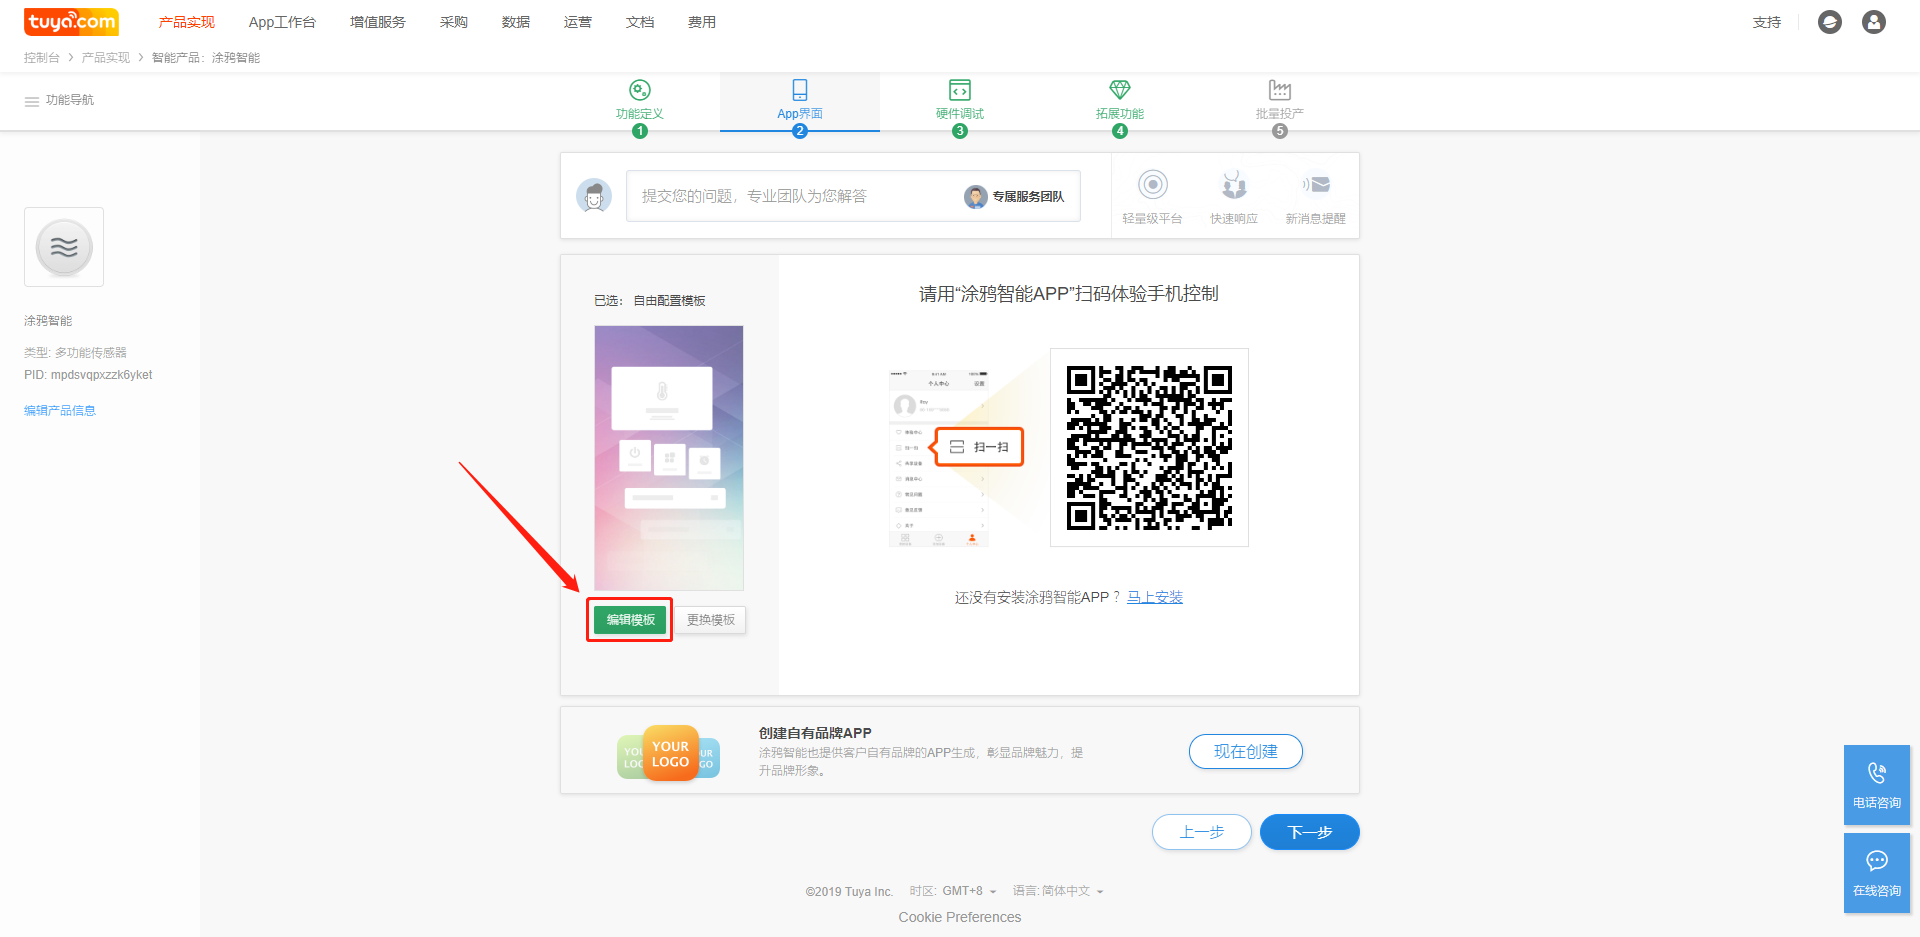The image size is (1920, 937).
Task: Open the 语言 简体中文 dropdown
Action: [x=1058, y=891]
